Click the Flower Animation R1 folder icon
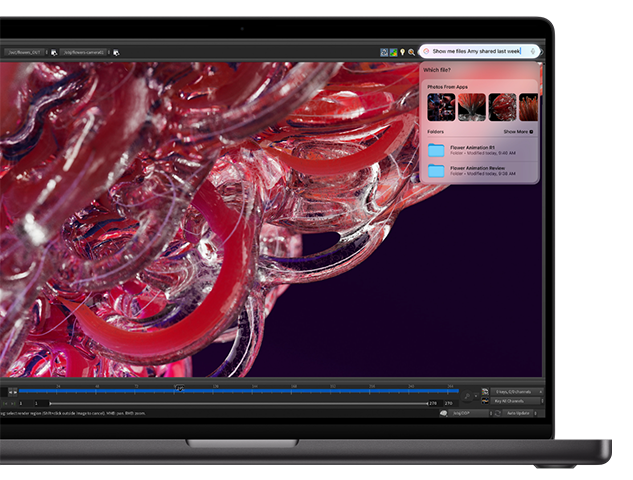The height and width of the screenshot is (480, 633). (436, 150)
